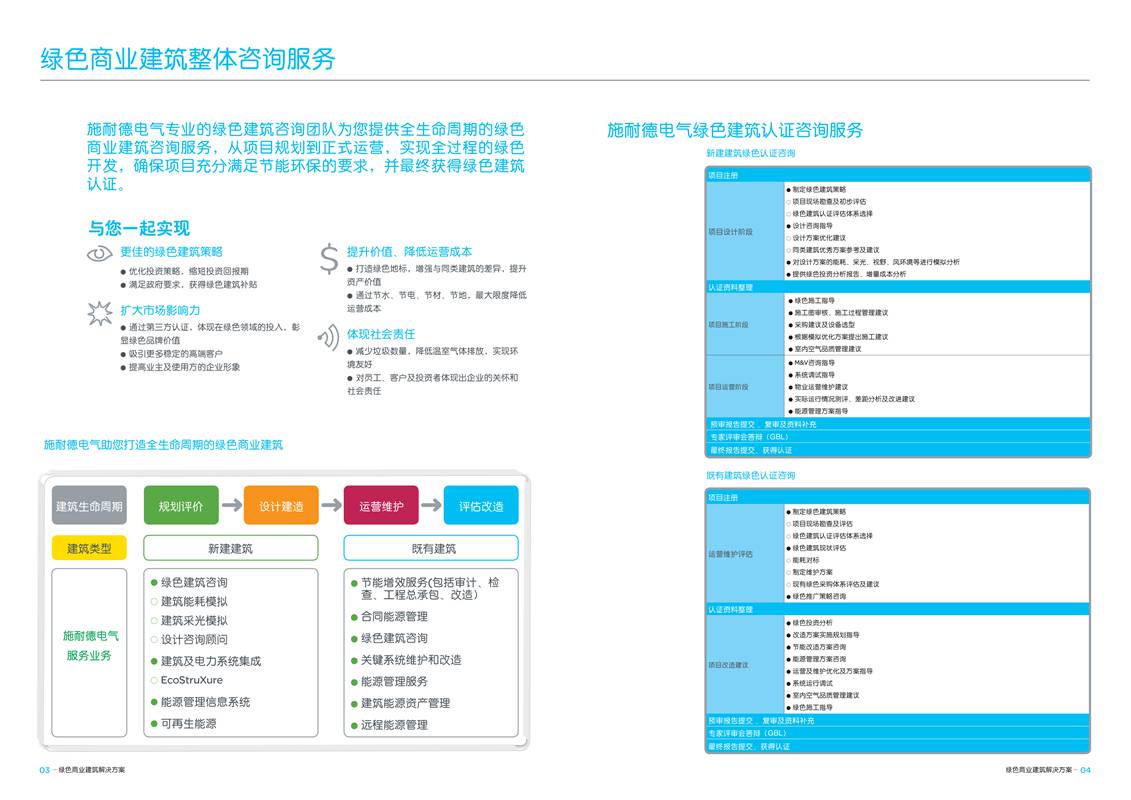Viewport: 1131px width, 800px height.
Task: Click the 建筑能源资产管理 list item
Action: click(x=400, y=703)
